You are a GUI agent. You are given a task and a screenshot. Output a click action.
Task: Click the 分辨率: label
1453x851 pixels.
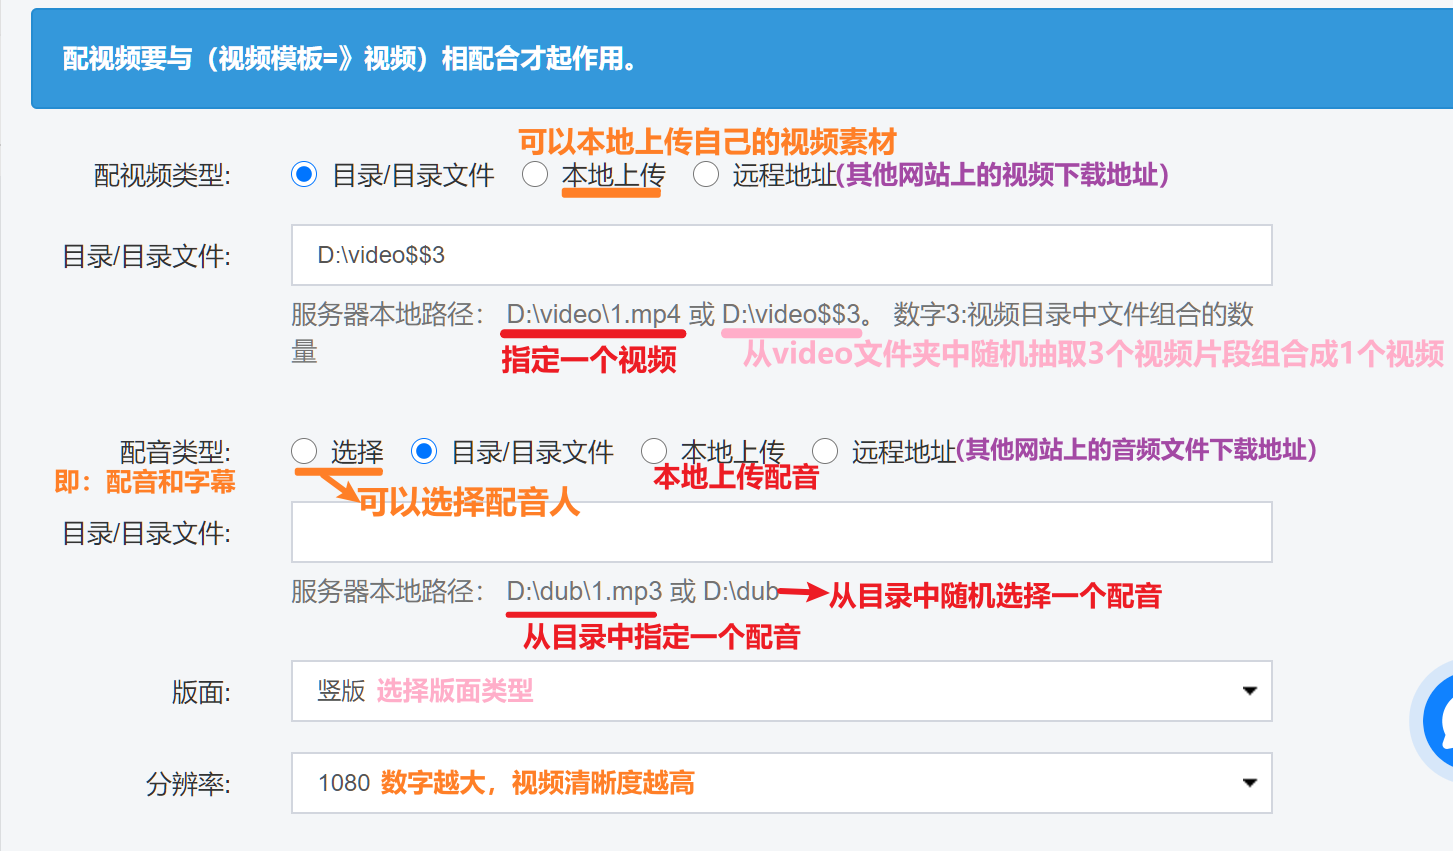tap(188, 784)
